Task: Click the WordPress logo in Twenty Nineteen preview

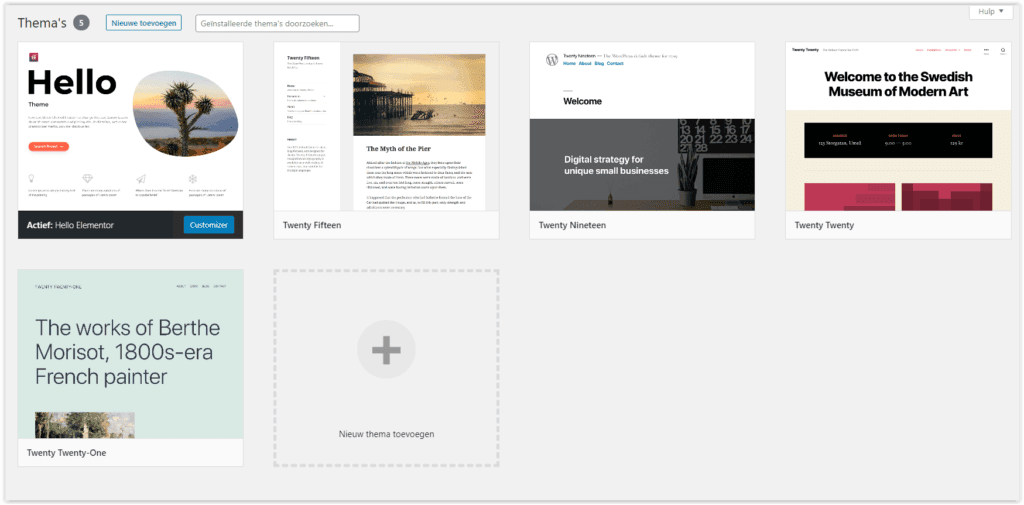Action: (x=551, y=60)
